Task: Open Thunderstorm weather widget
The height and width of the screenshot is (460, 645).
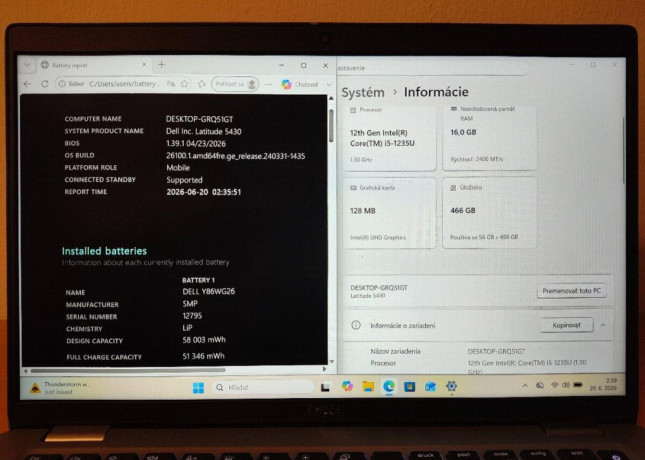Action: [x=60, y=388]
